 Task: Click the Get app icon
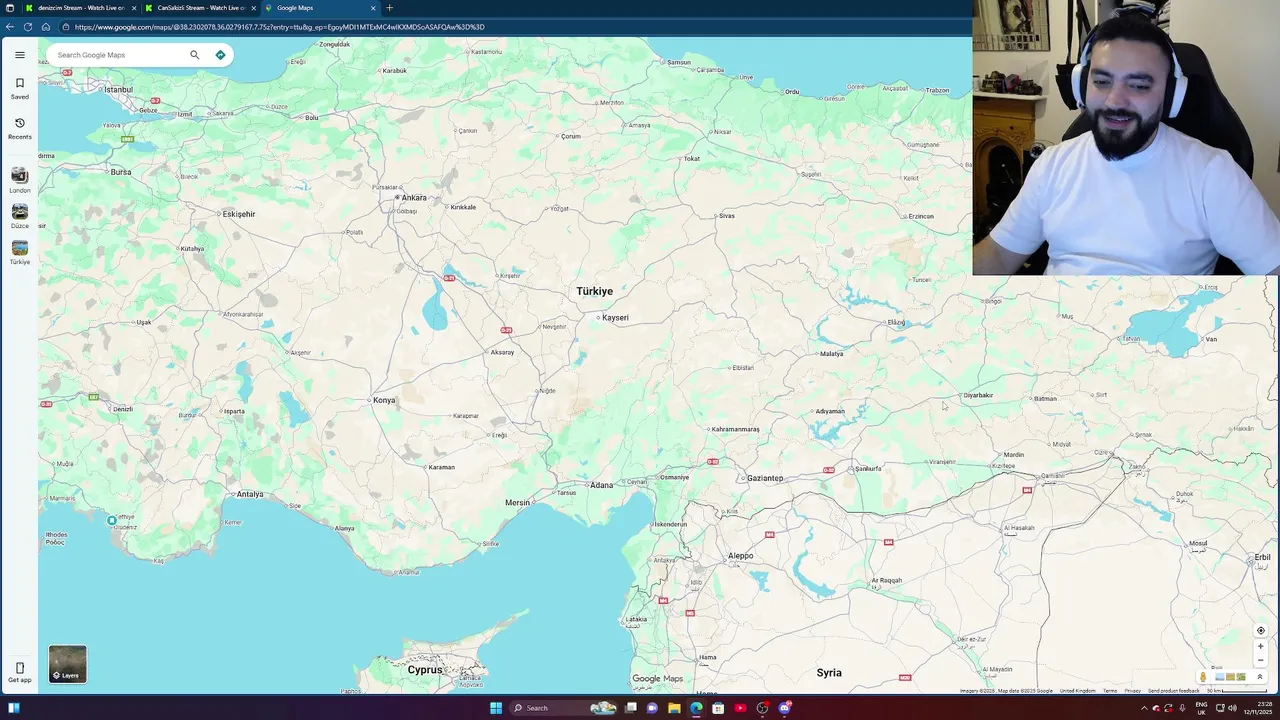[19, 672]
